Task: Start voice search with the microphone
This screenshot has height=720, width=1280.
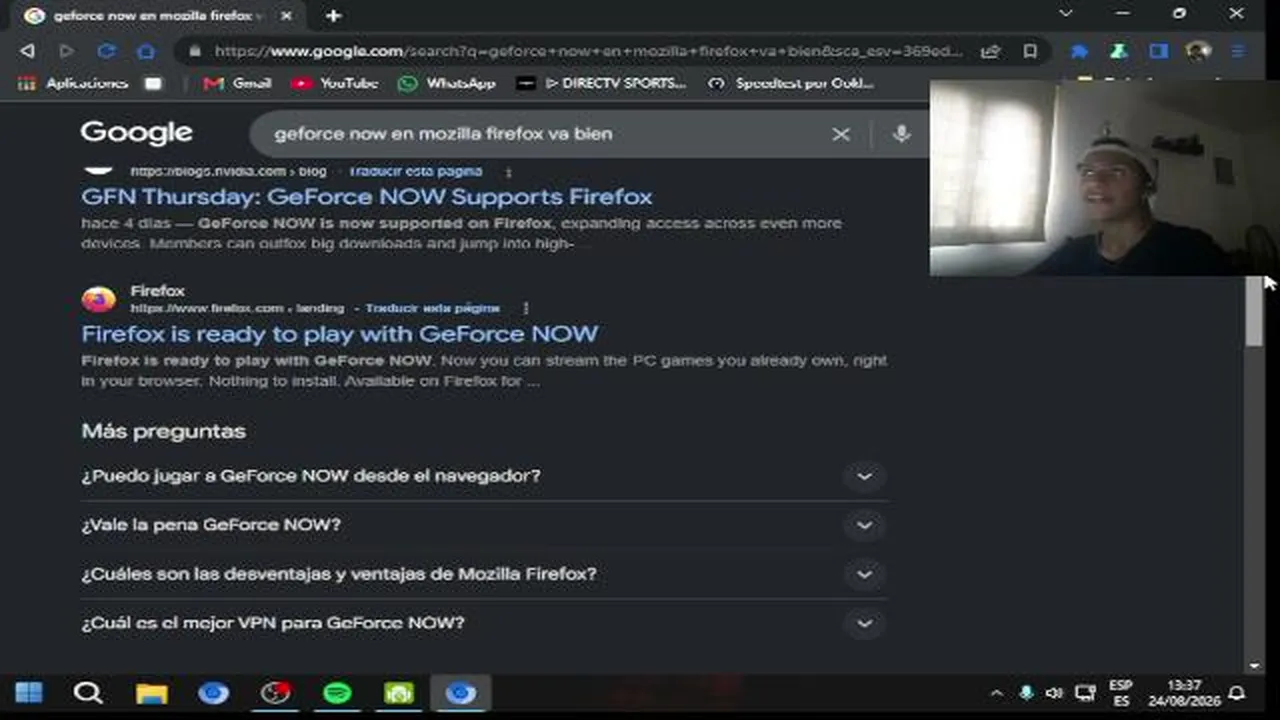Action: pos(901,134)
